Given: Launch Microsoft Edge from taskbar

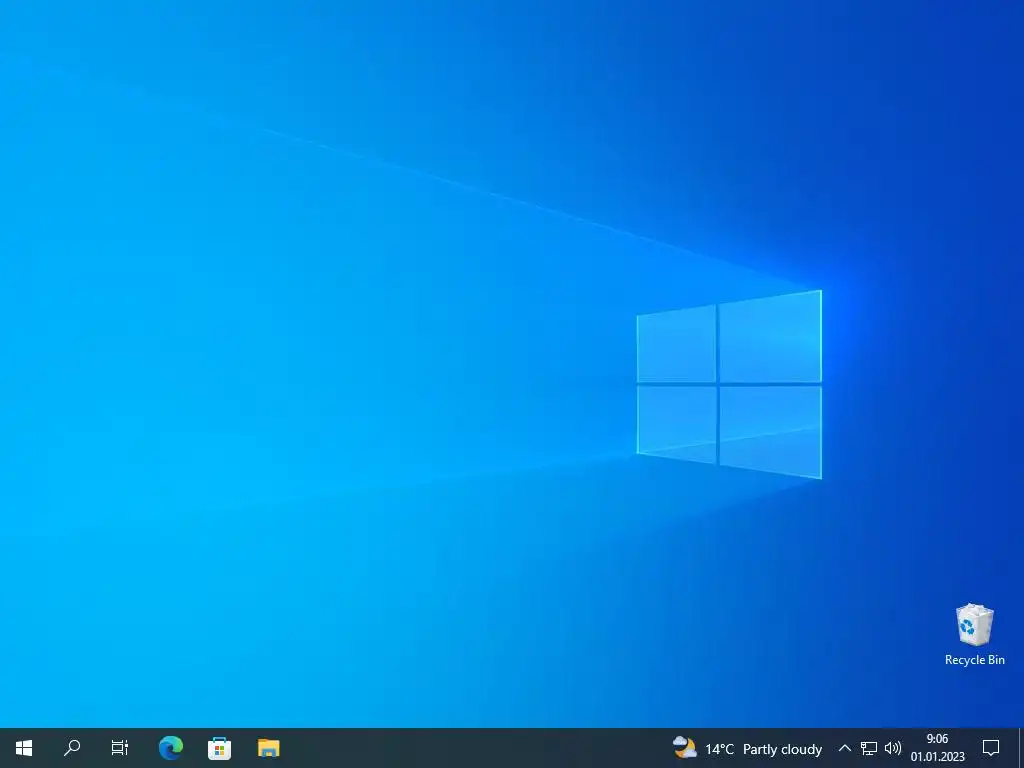Looking at the screenshot, I should 171,748.
